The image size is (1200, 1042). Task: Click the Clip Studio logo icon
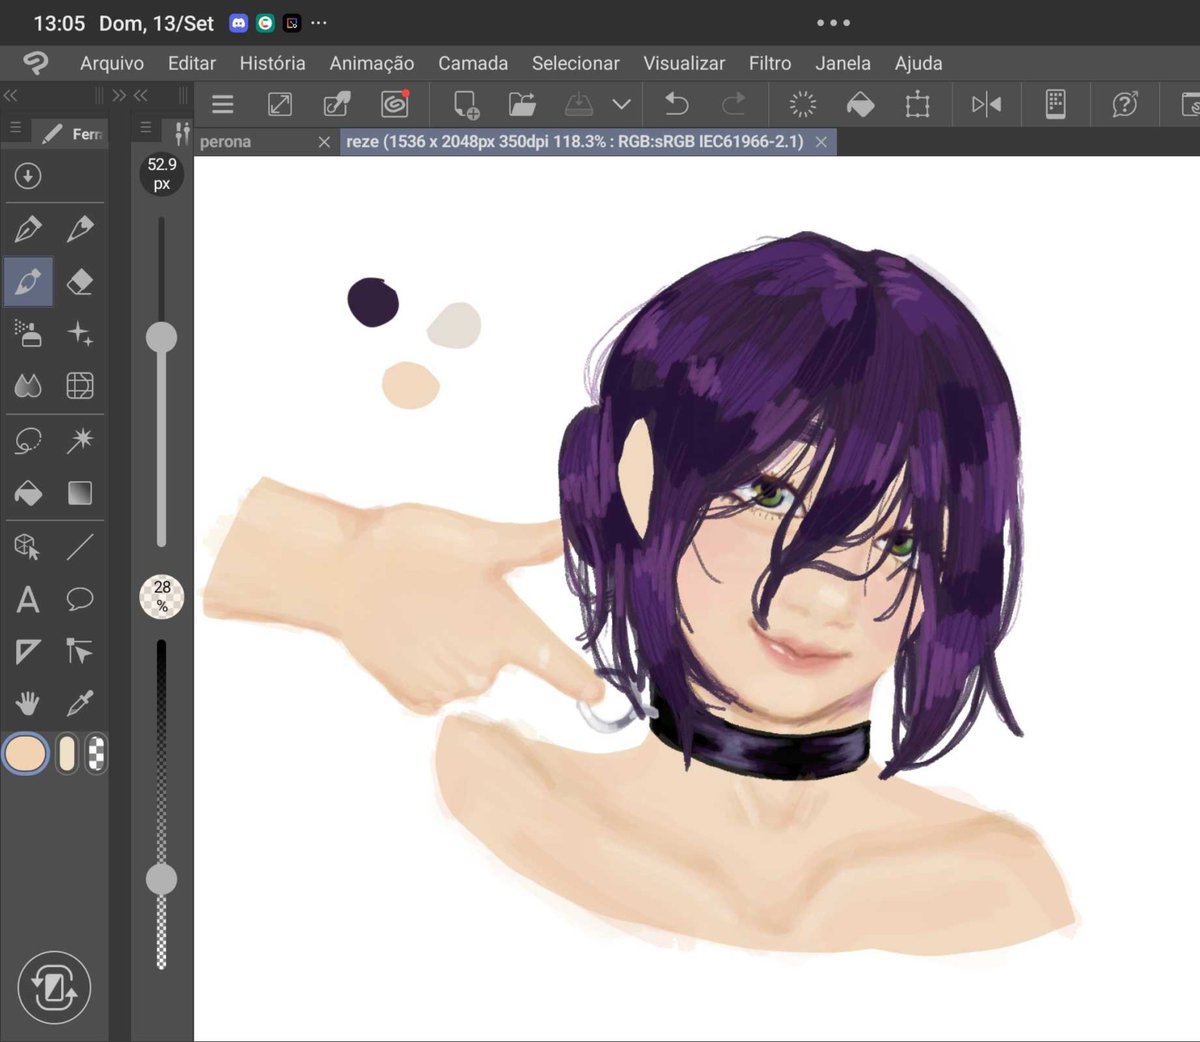[x=35, y=64]
